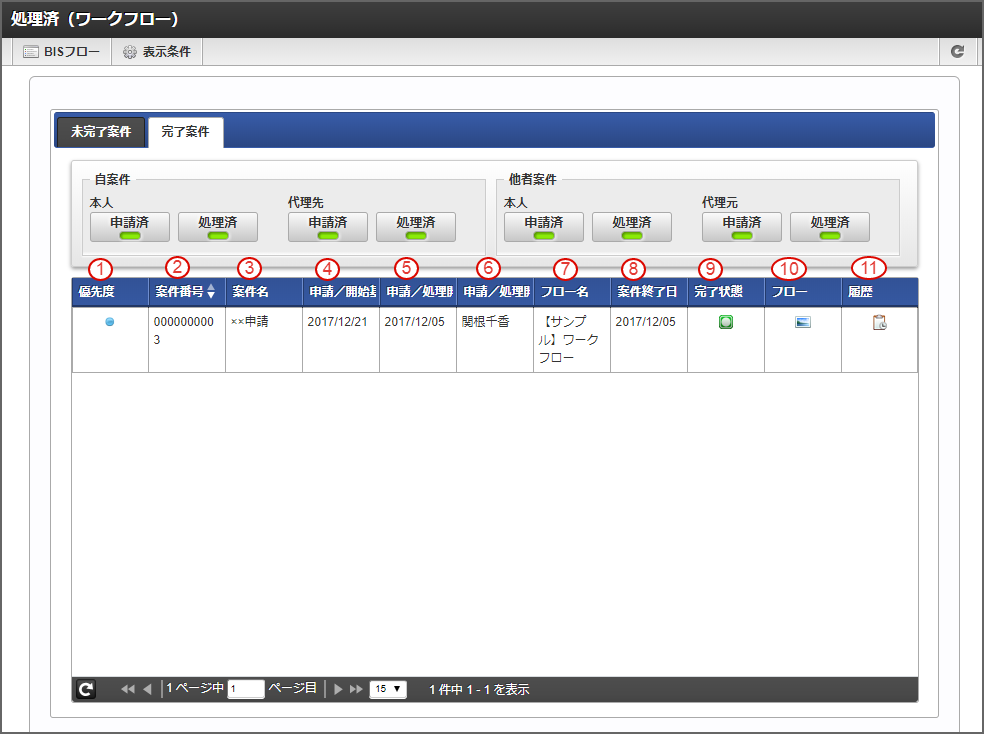The width and height of the screenshot is (984, 734).
Task: Click the 2017/12/21 date cell
Action: click(341, 339)
